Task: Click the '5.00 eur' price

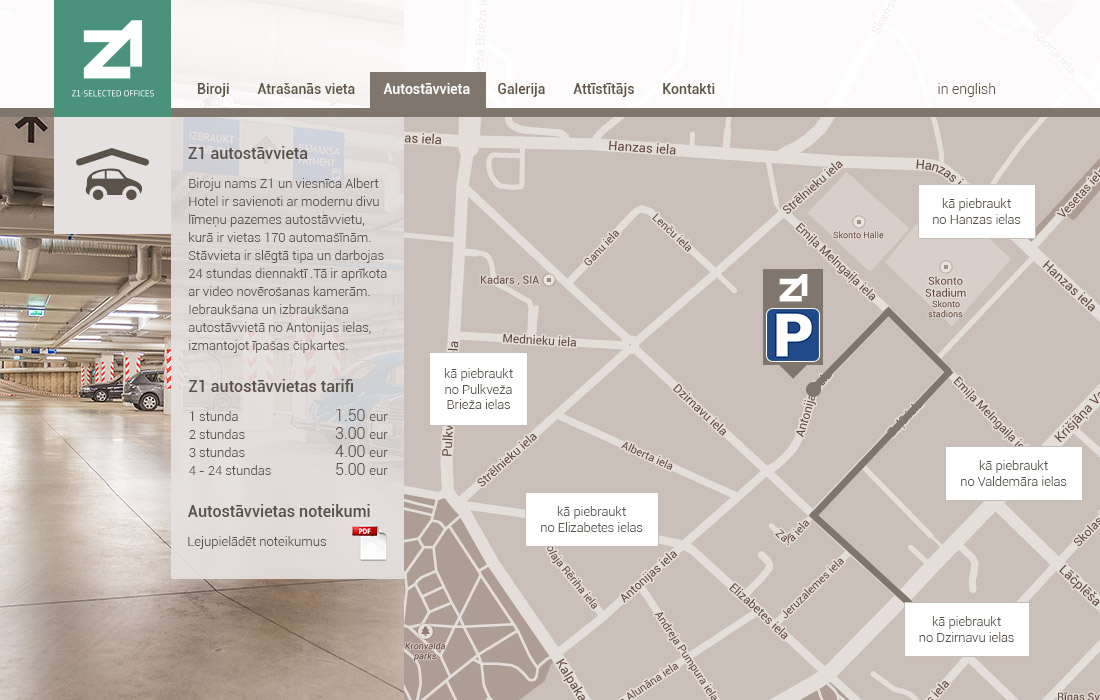Action: tap(361, 469)
